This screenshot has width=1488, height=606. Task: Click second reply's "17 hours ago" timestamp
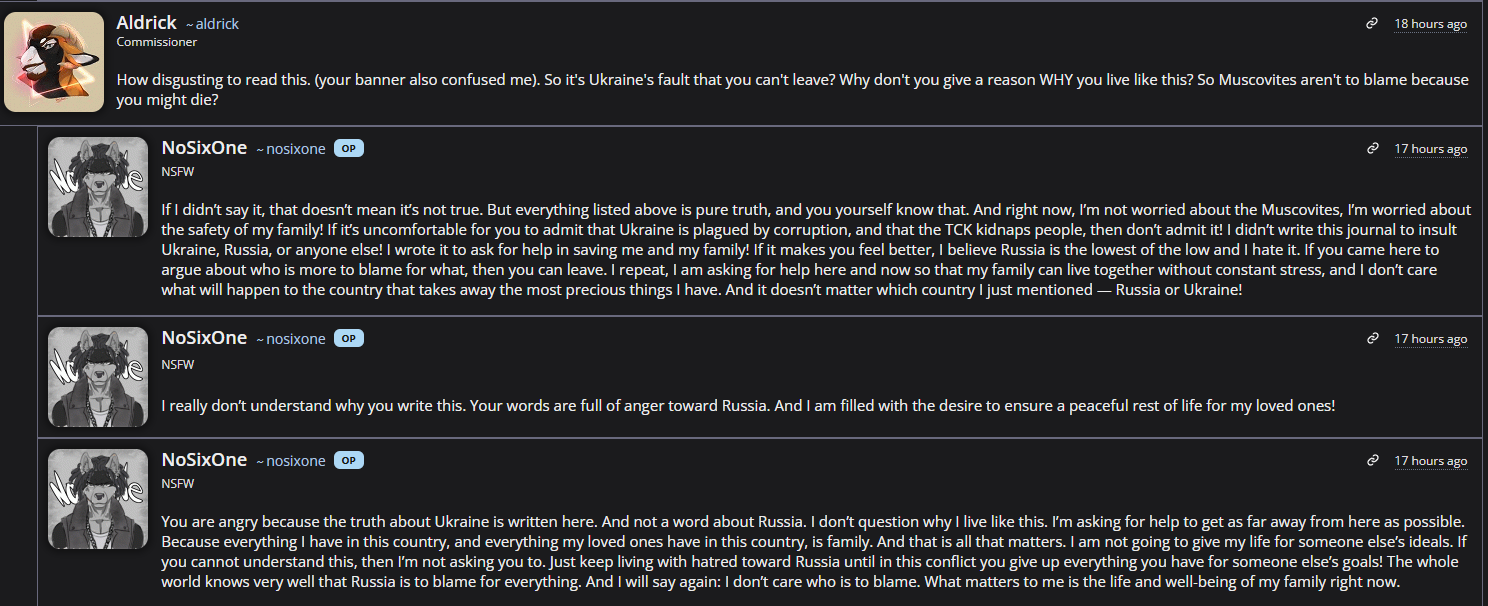click(x=1430, y=339)
